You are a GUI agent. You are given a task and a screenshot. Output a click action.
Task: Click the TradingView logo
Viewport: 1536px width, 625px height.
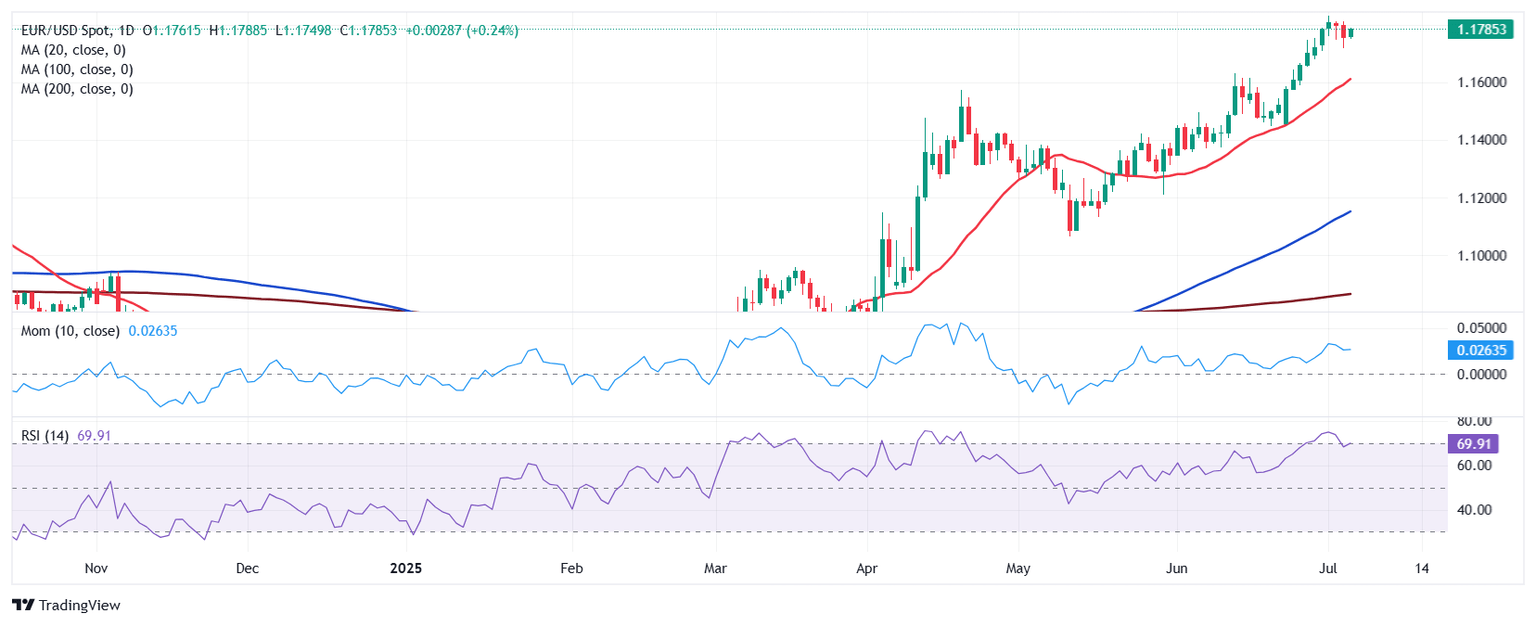click(64, 605)
